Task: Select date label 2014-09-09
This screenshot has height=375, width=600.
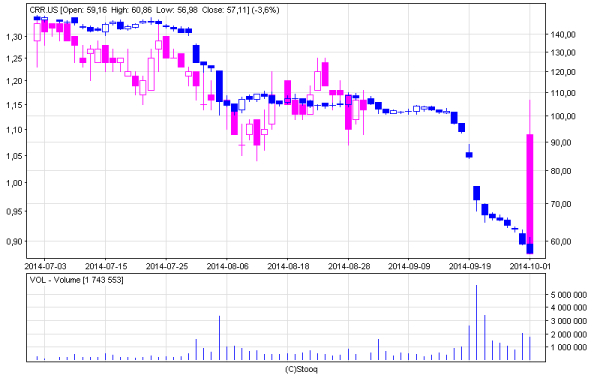Action: (409, 266)
